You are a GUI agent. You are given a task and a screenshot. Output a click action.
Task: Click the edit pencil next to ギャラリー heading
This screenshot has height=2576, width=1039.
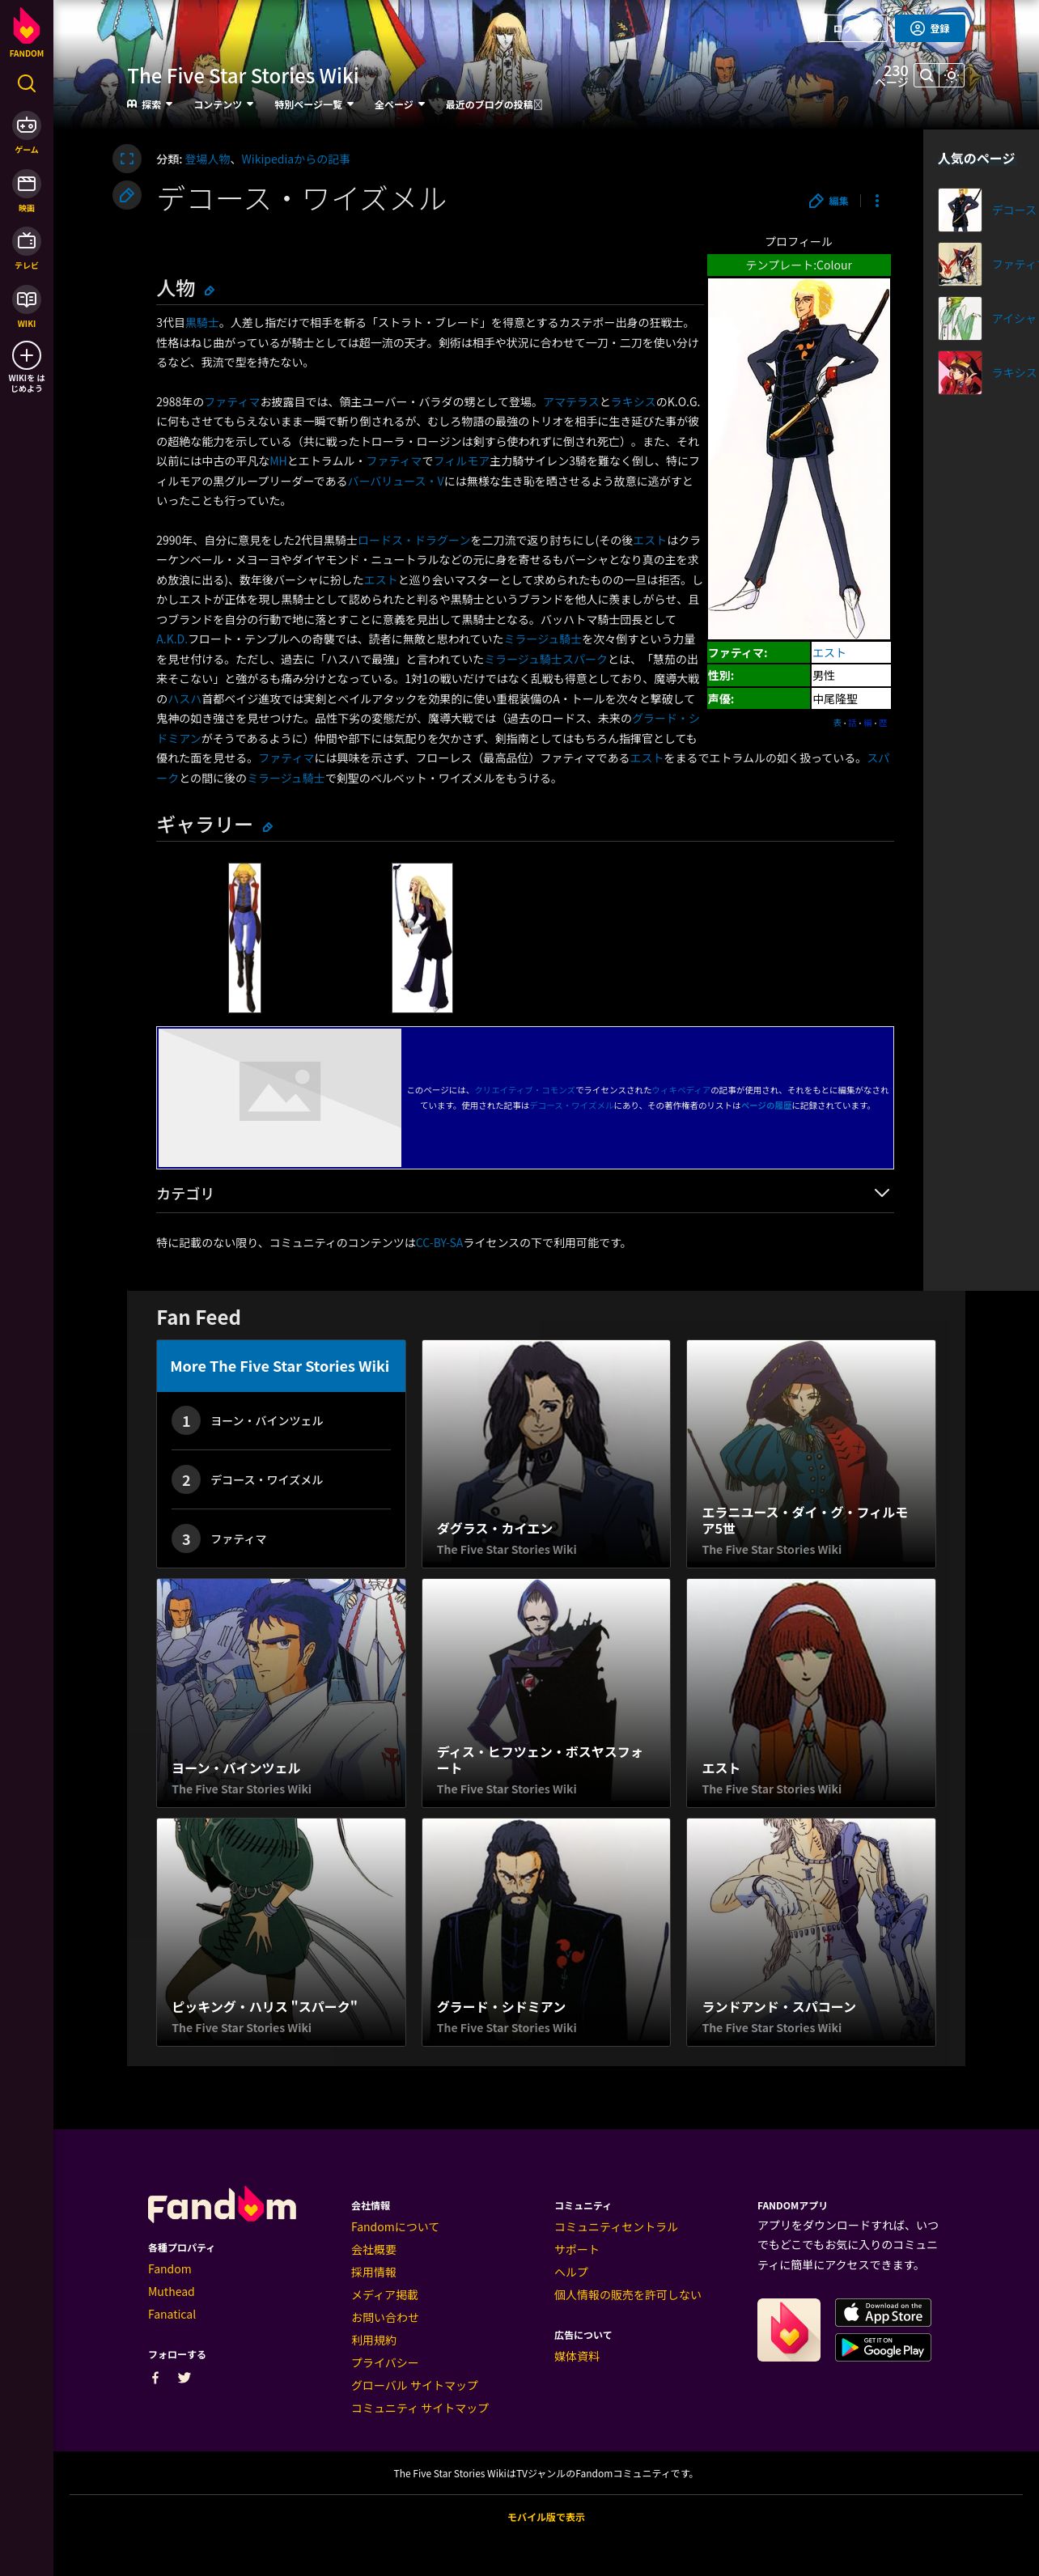267,827
